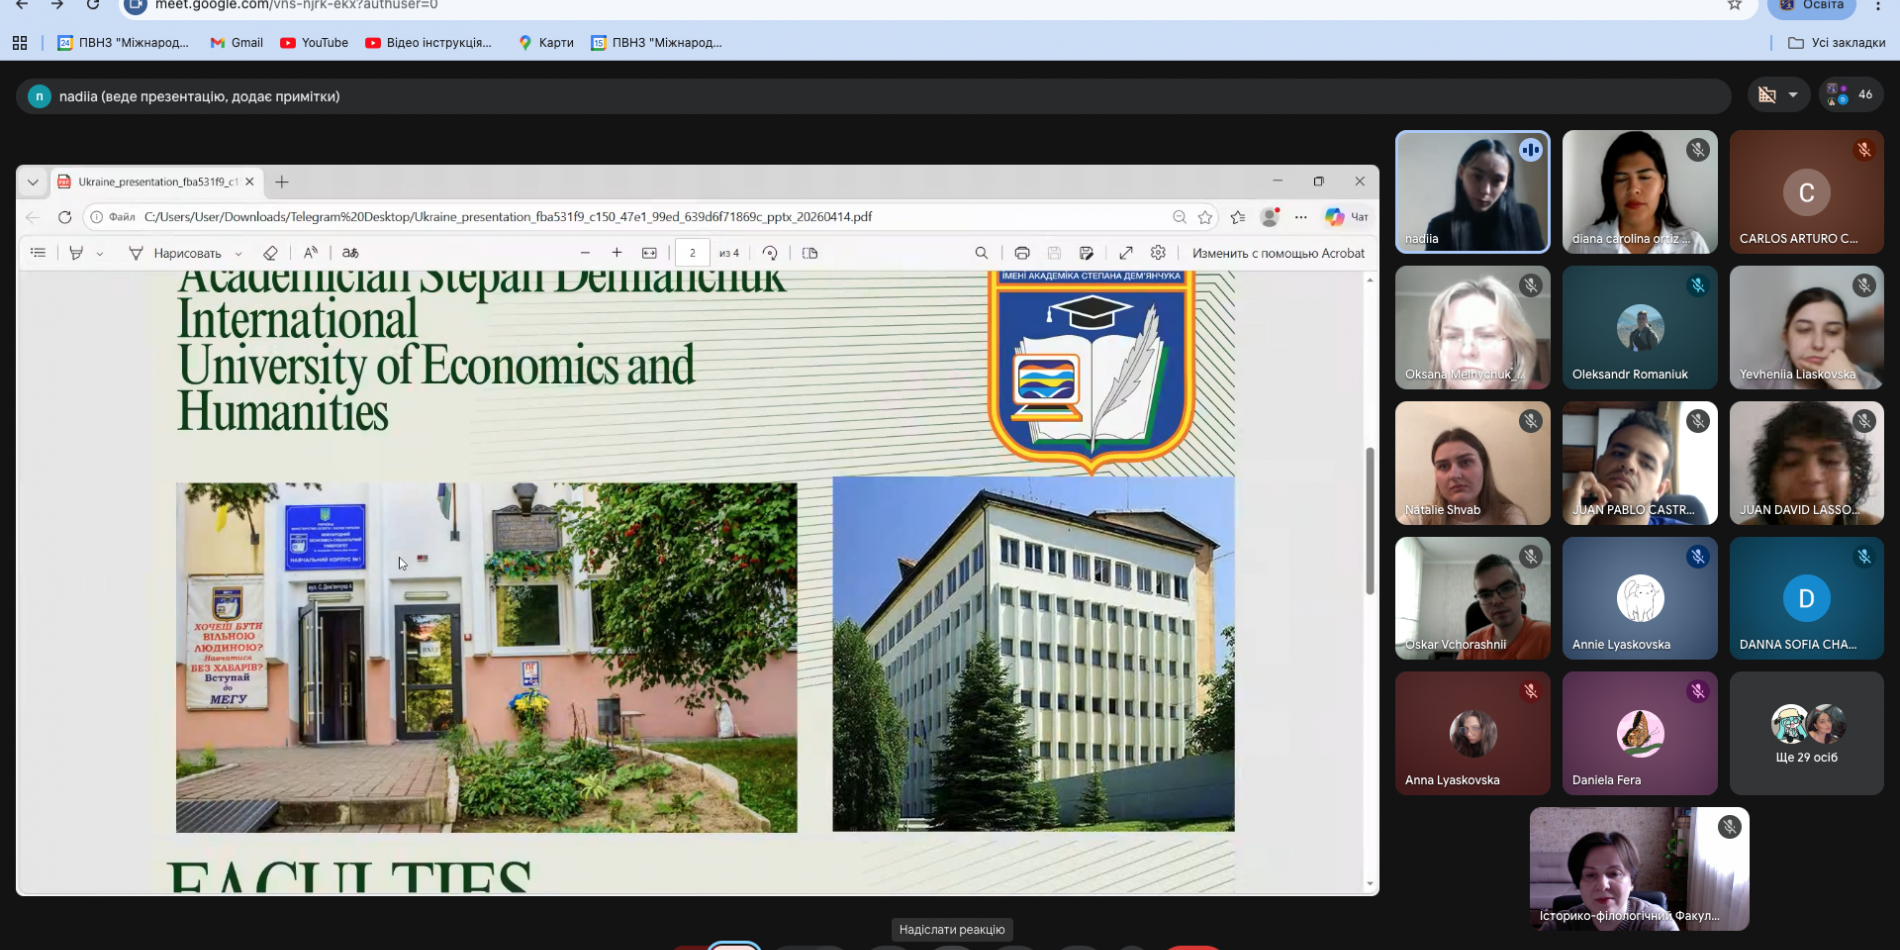Click the PDF page number field
Image resolution: width=1900 pixels, height=950 pixels.
692,254
